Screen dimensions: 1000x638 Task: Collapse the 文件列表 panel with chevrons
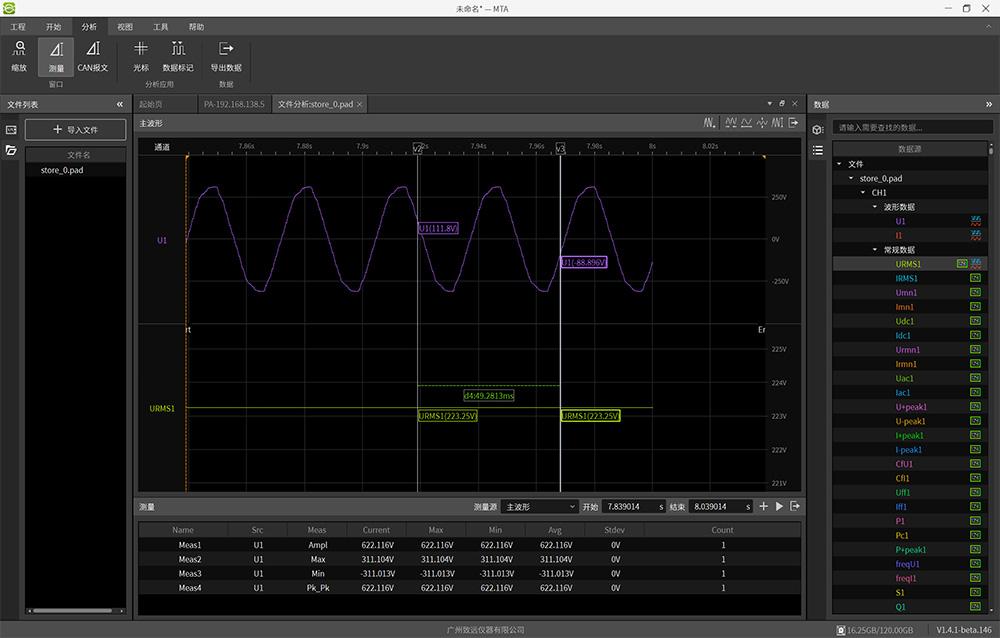click(120, 104)
